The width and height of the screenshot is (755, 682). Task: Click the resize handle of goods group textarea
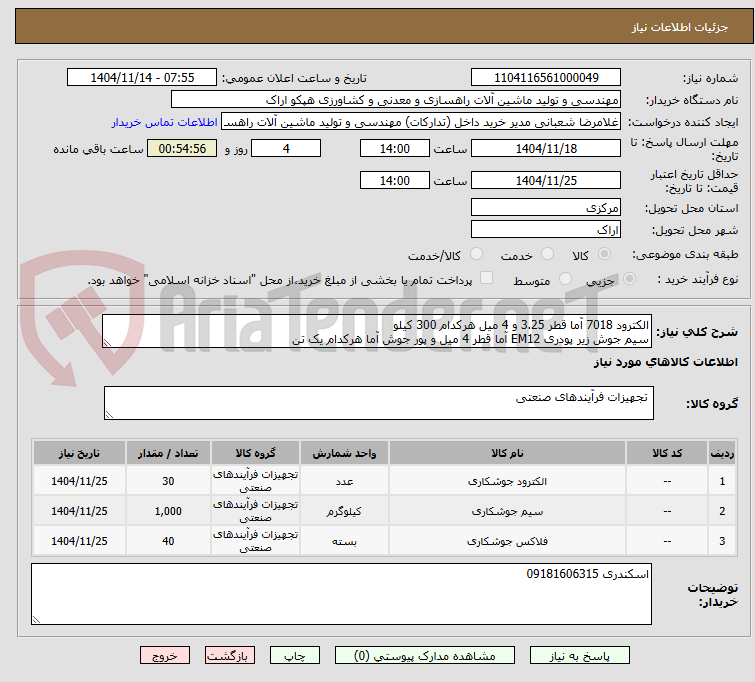tap(109, 415)
